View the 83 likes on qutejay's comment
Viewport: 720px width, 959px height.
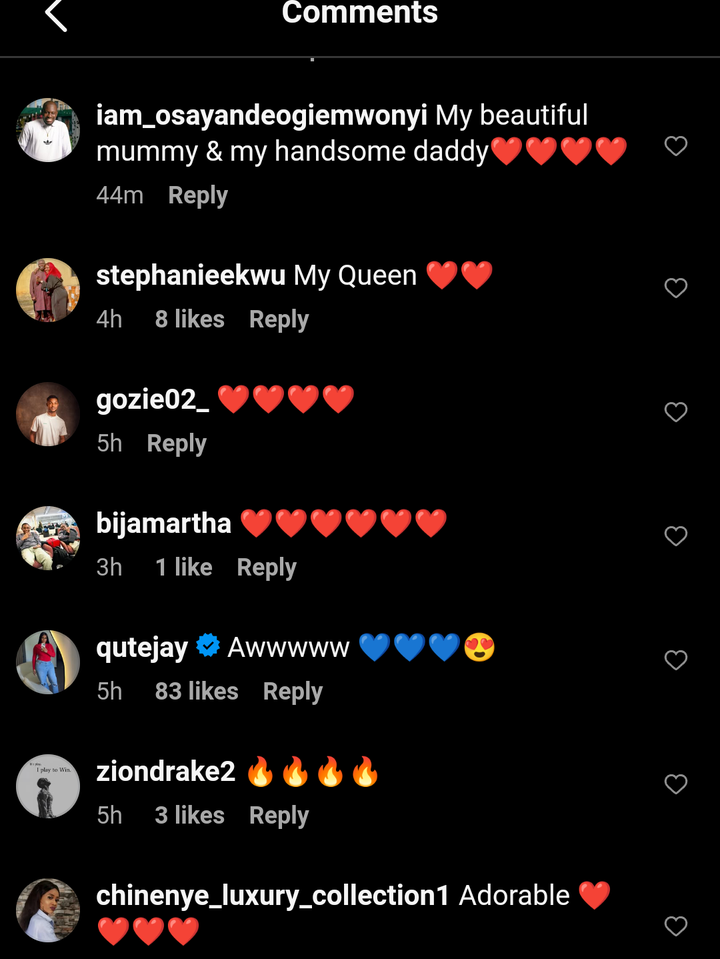[x=196, y=691]
